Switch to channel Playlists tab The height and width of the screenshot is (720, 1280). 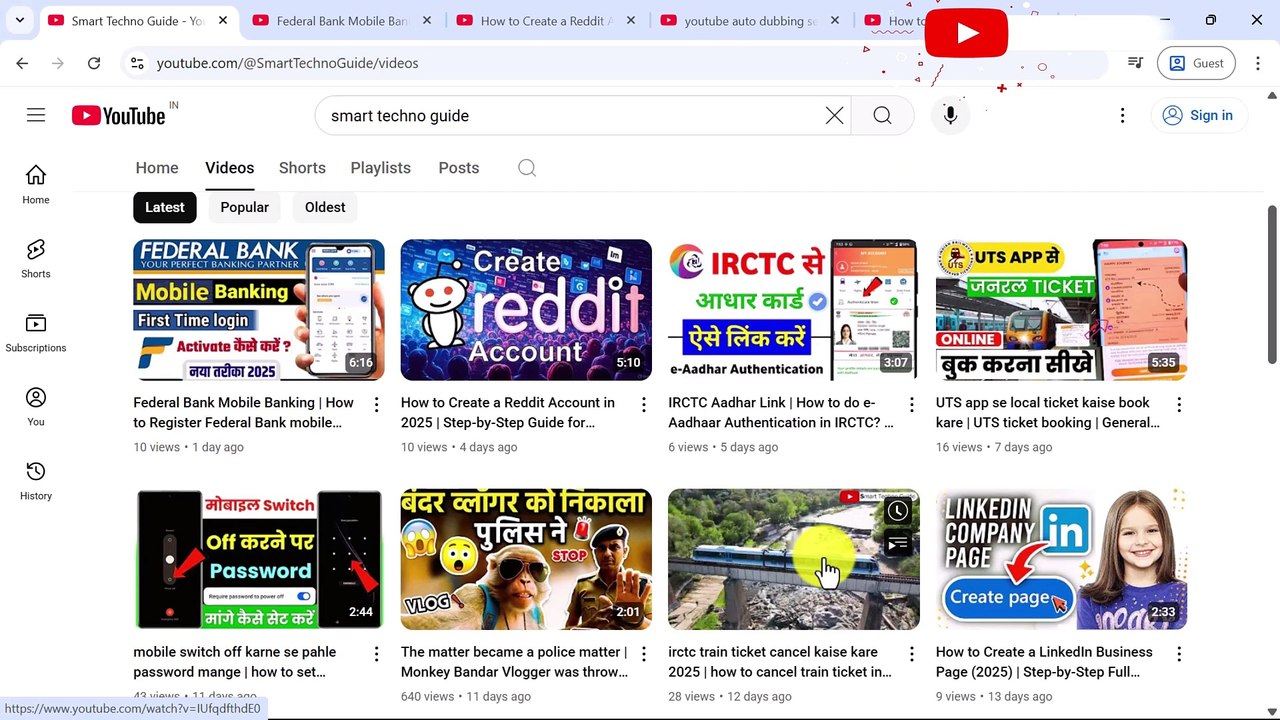[x=381, y=168]
